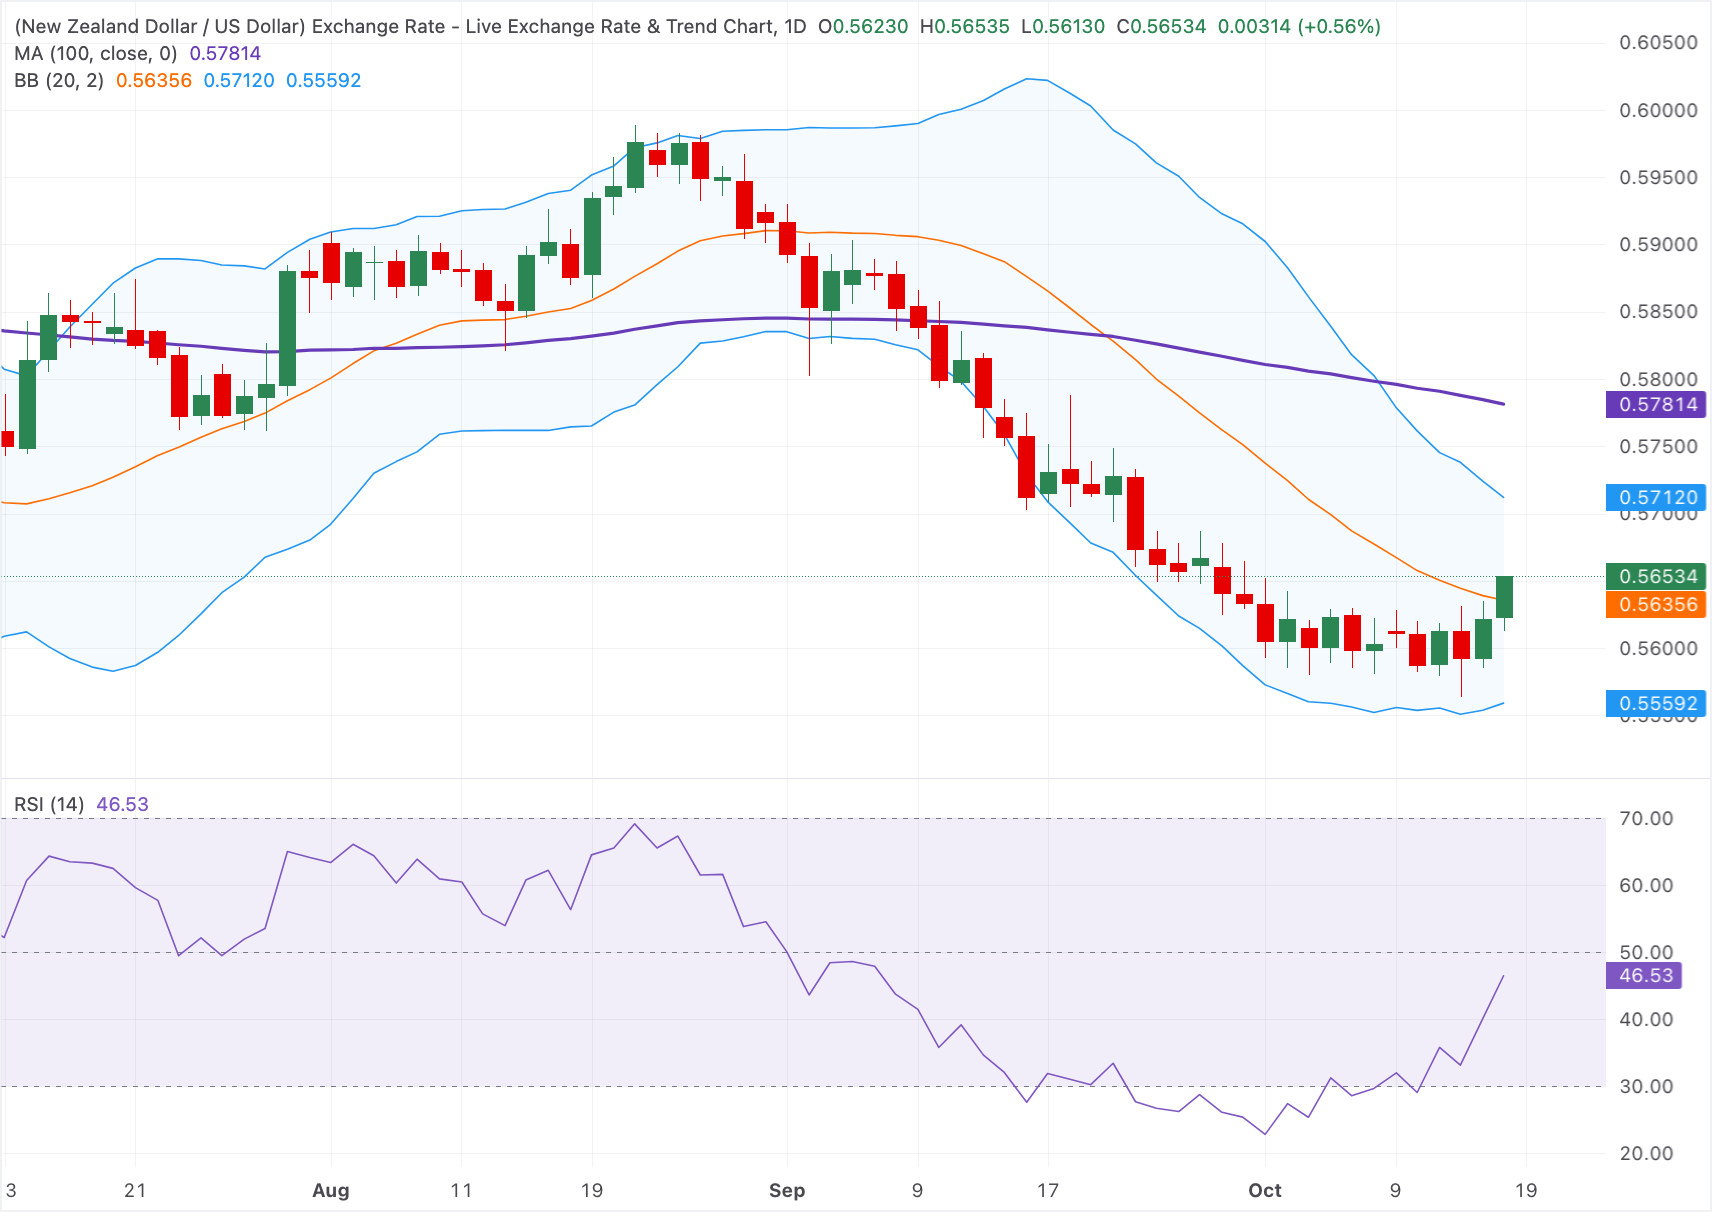Click the 0.56000 price axis label

[x=1658, y=649]
